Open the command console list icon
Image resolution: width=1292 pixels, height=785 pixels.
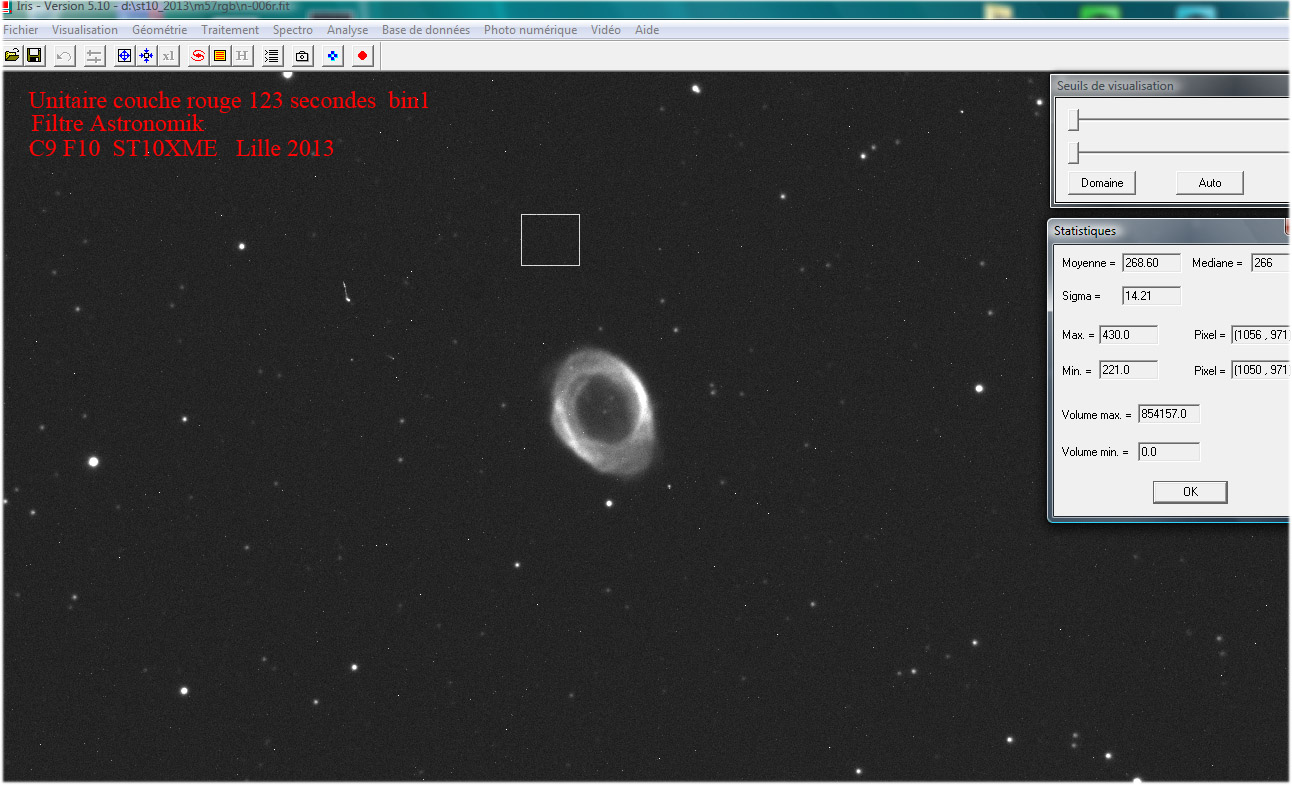tap(270, 55)
